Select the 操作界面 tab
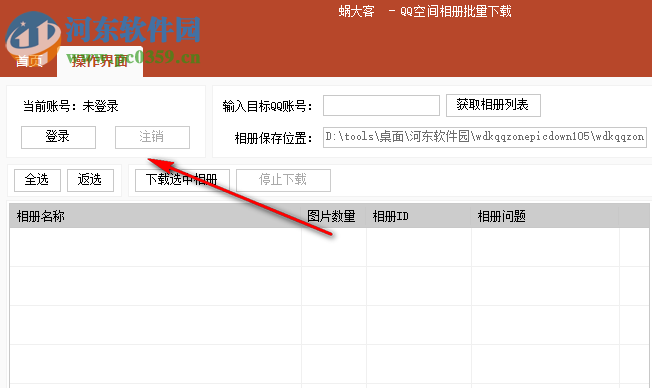 [x=100, y=62]
